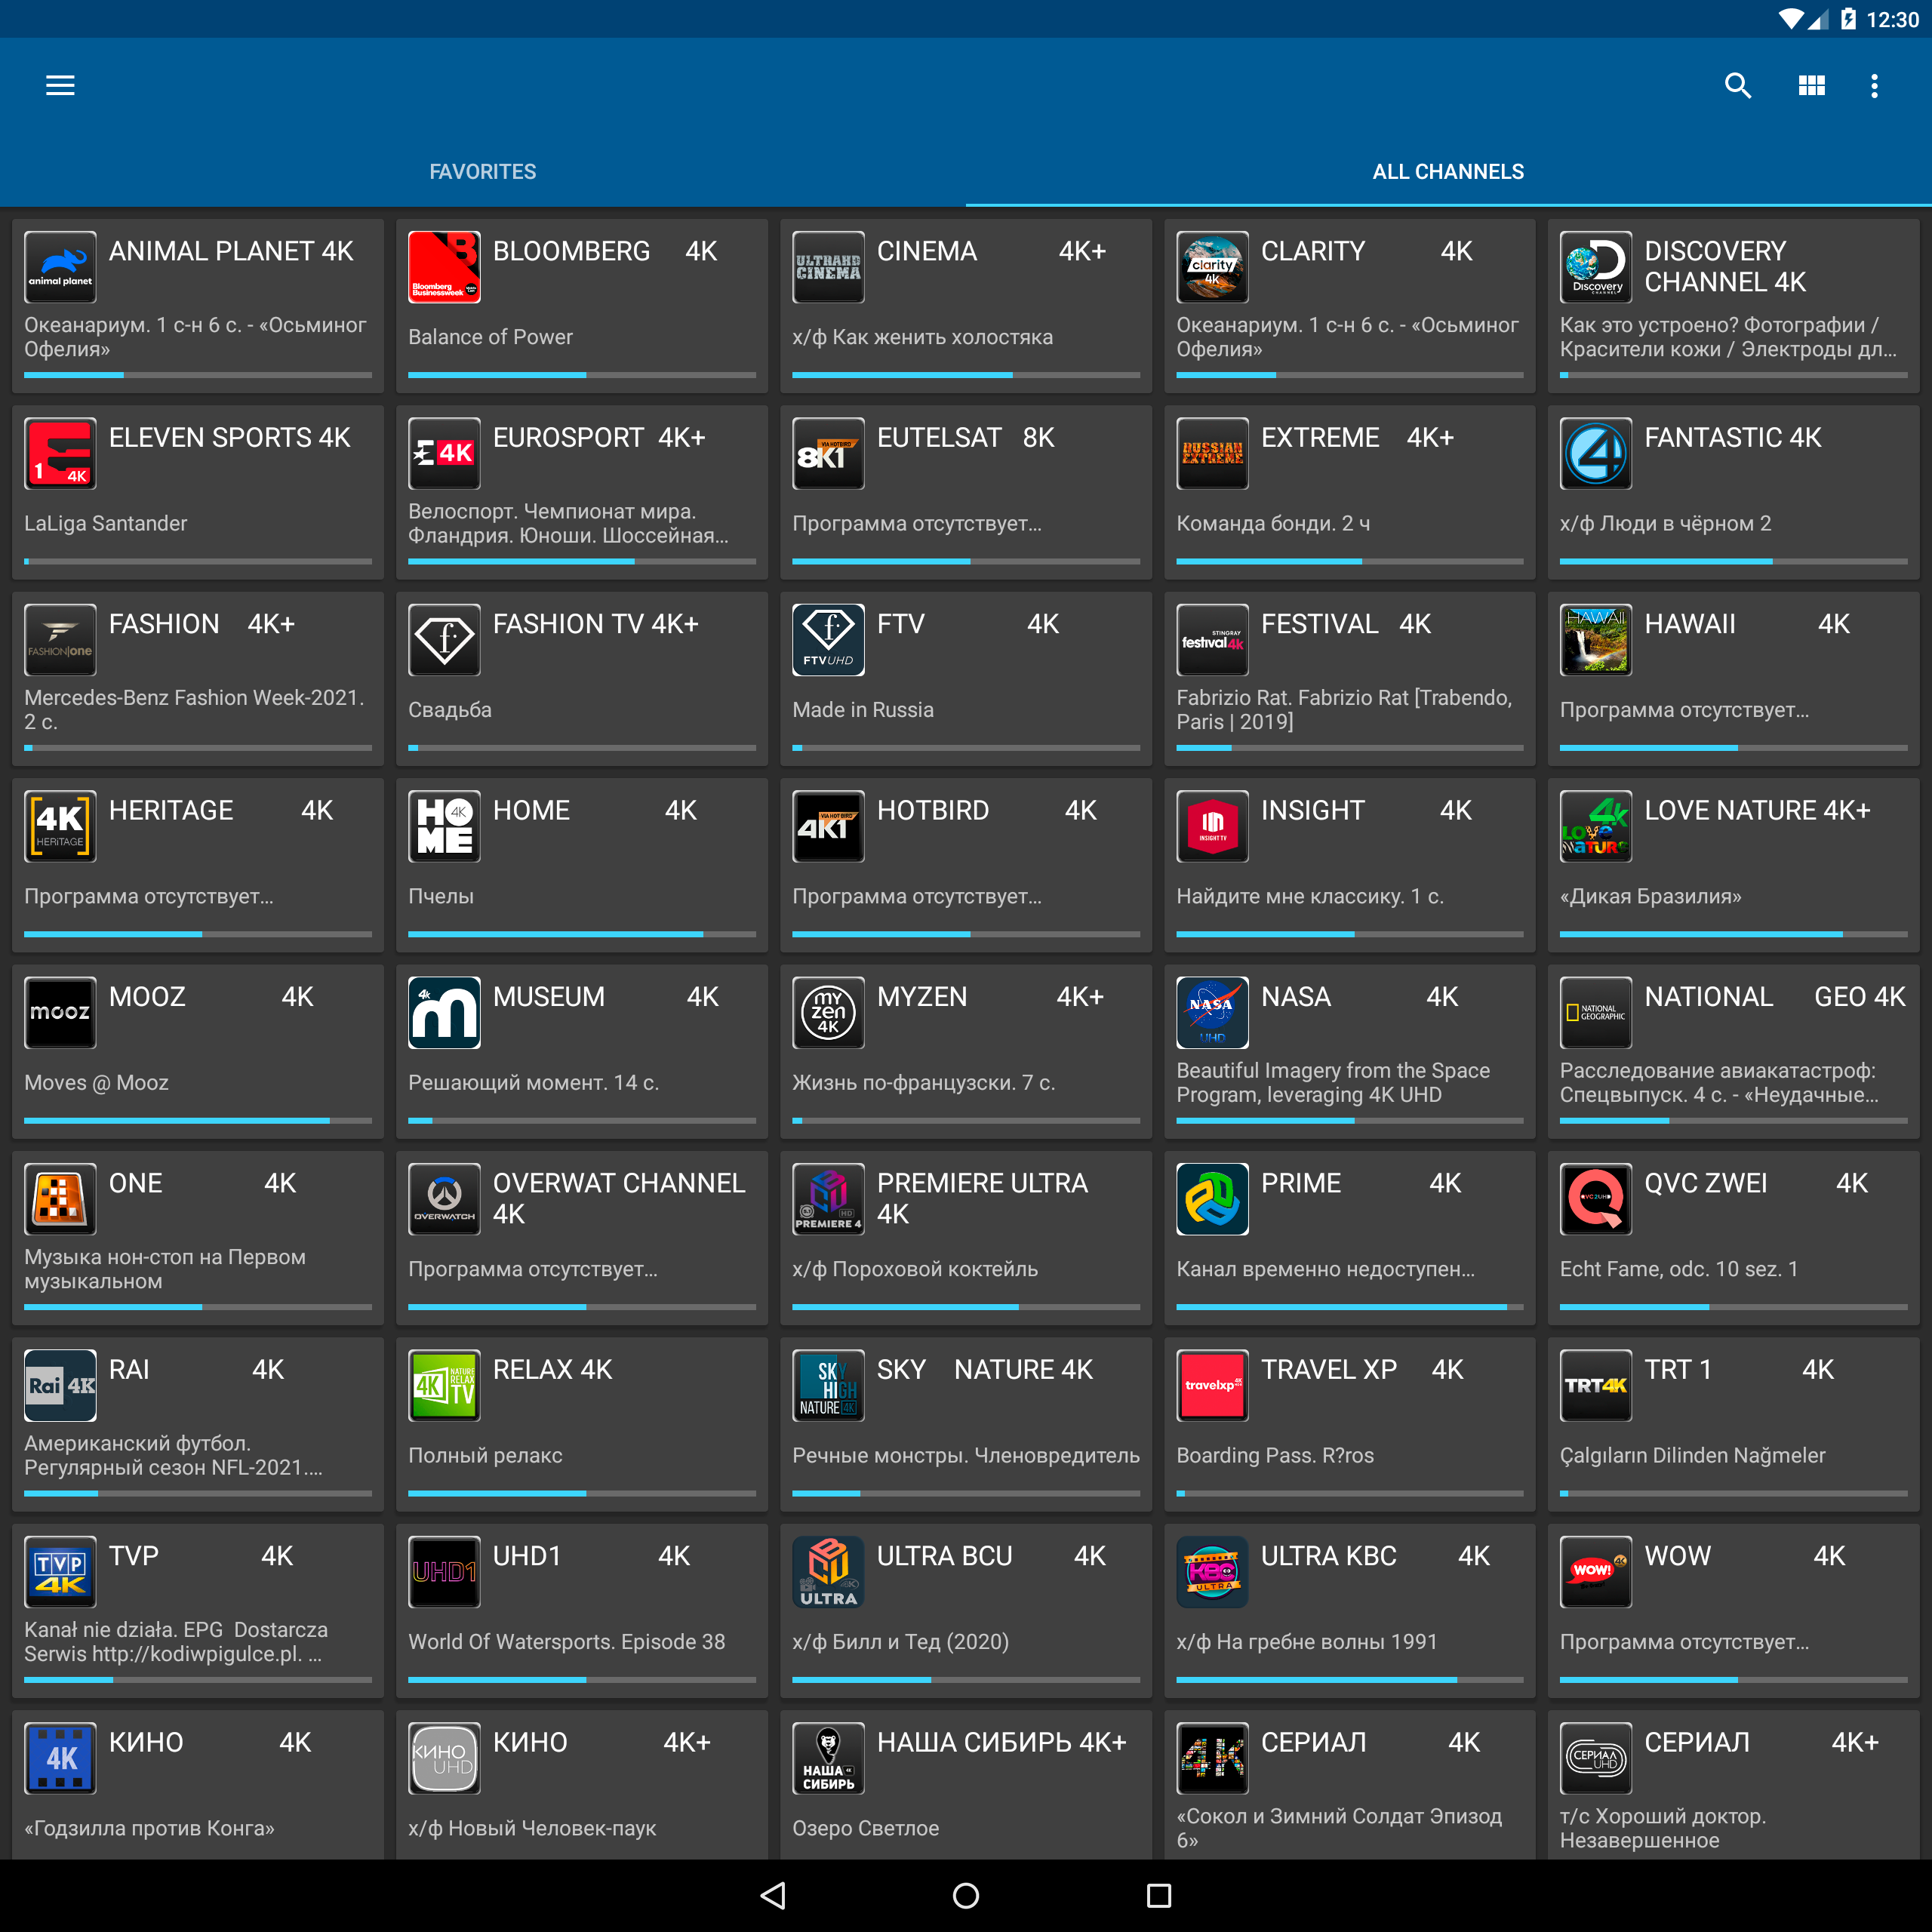Open the Love Nature 4K+ channel
This screenshot has height=1932, width=1932.
(1732, 864)
